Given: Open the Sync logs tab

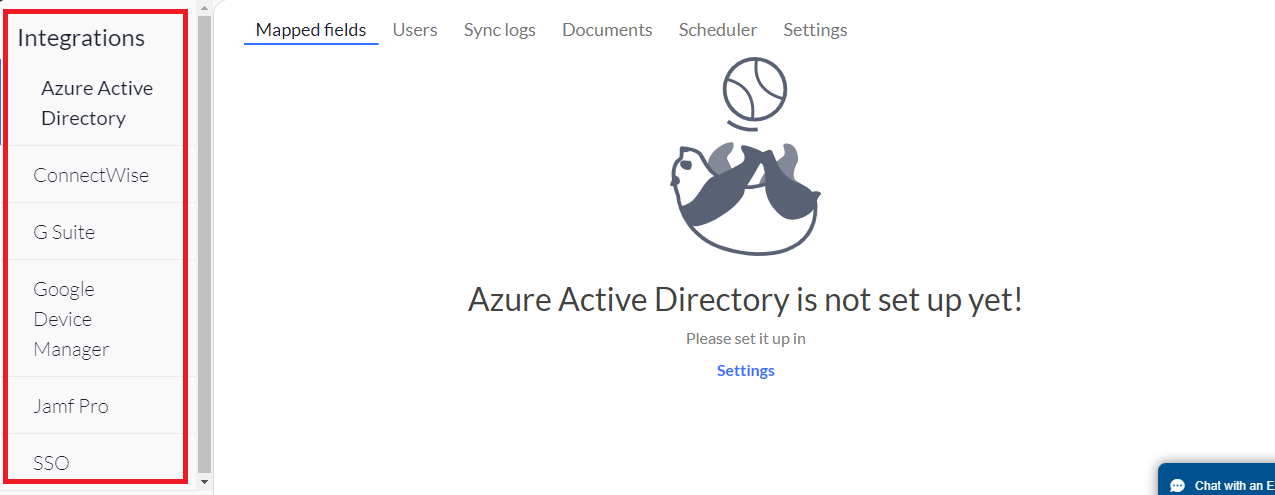Looking at the screenshot, I should pyautogui.click(x=500, y=30).
